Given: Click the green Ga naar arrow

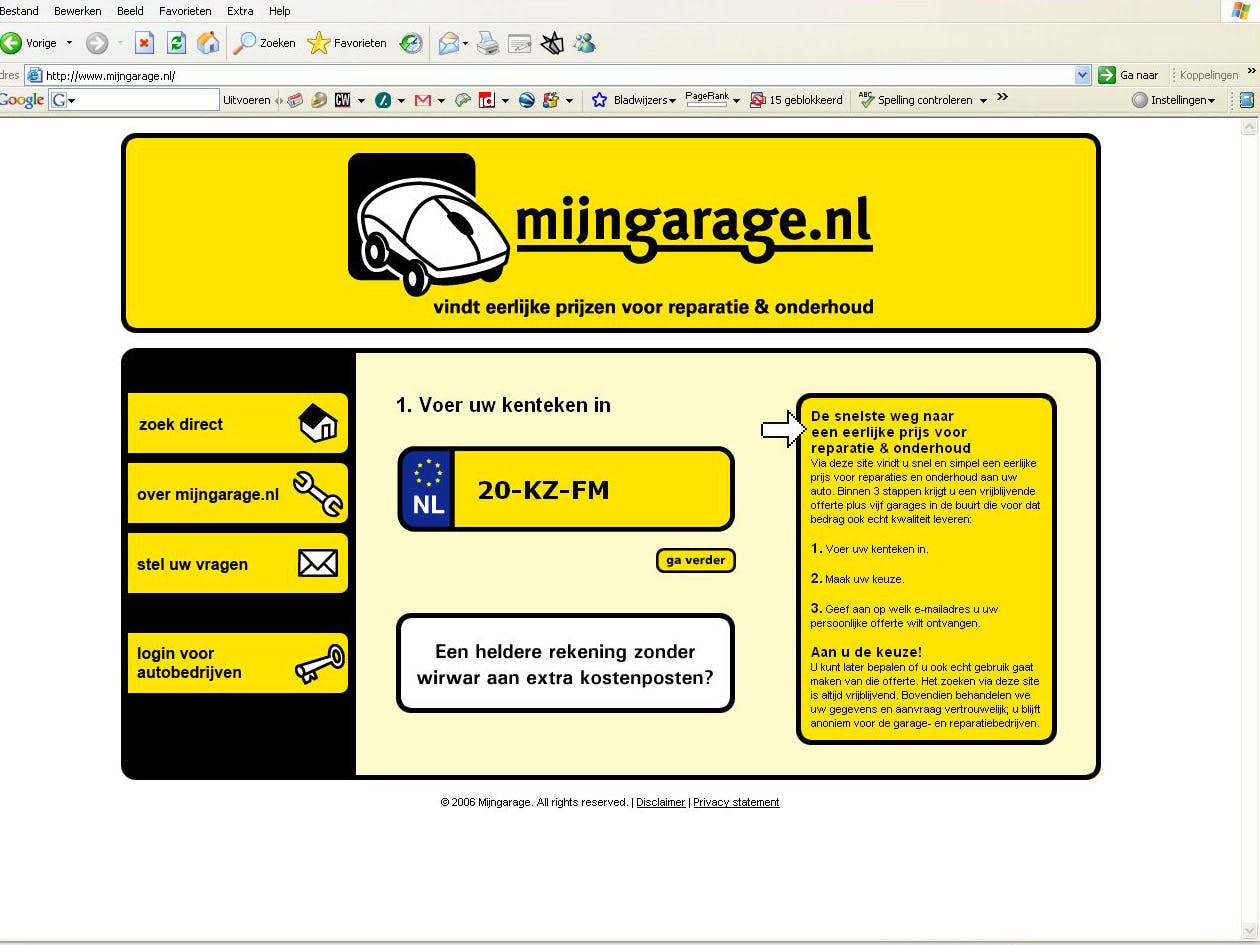Looking at the screenshot, I should coord(1107,75).
